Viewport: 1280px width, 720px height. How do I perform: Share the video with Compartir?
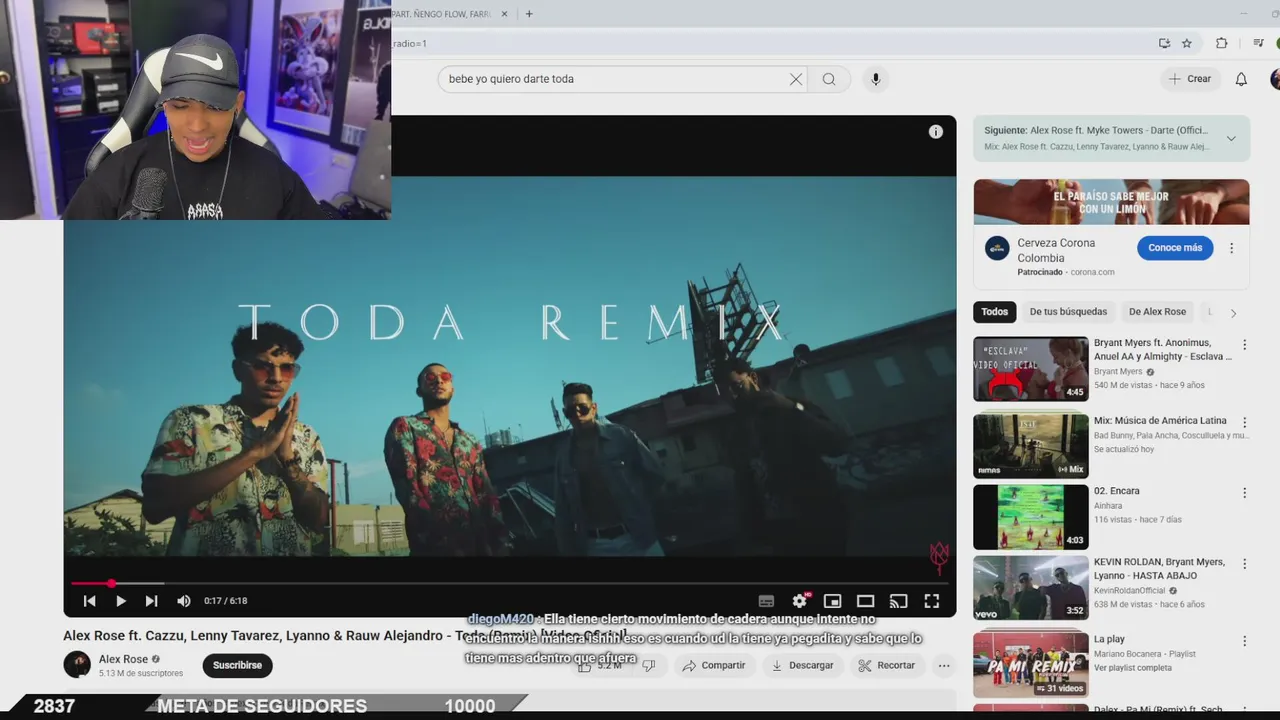[x=714, y=665]
